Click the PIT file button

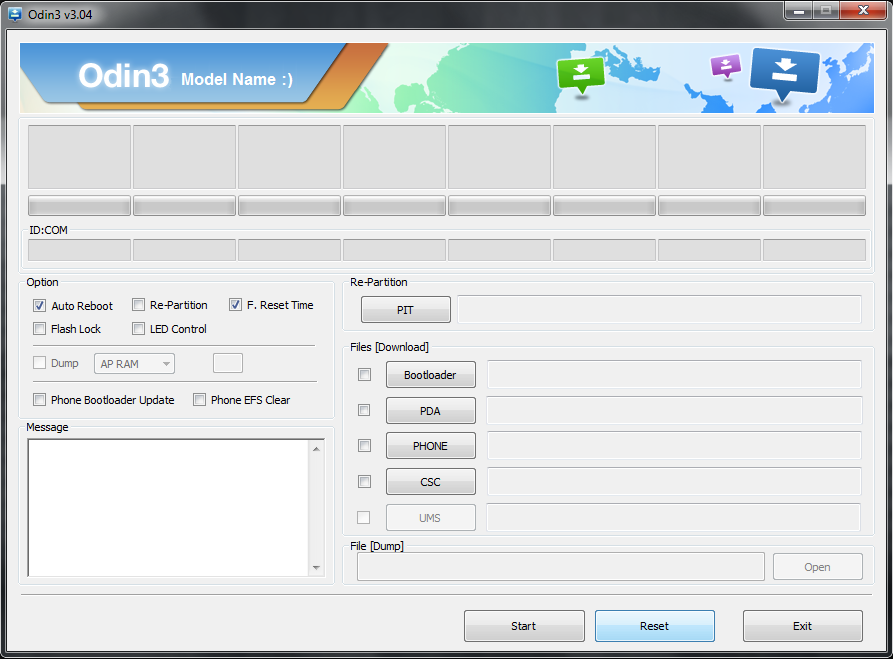pos(405,309)
